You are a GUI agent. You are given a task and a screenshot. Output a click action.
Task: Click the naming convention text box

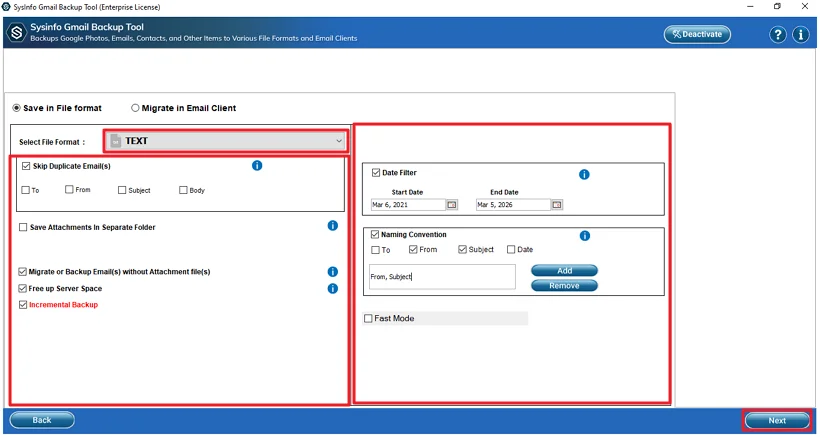point(442,277)
